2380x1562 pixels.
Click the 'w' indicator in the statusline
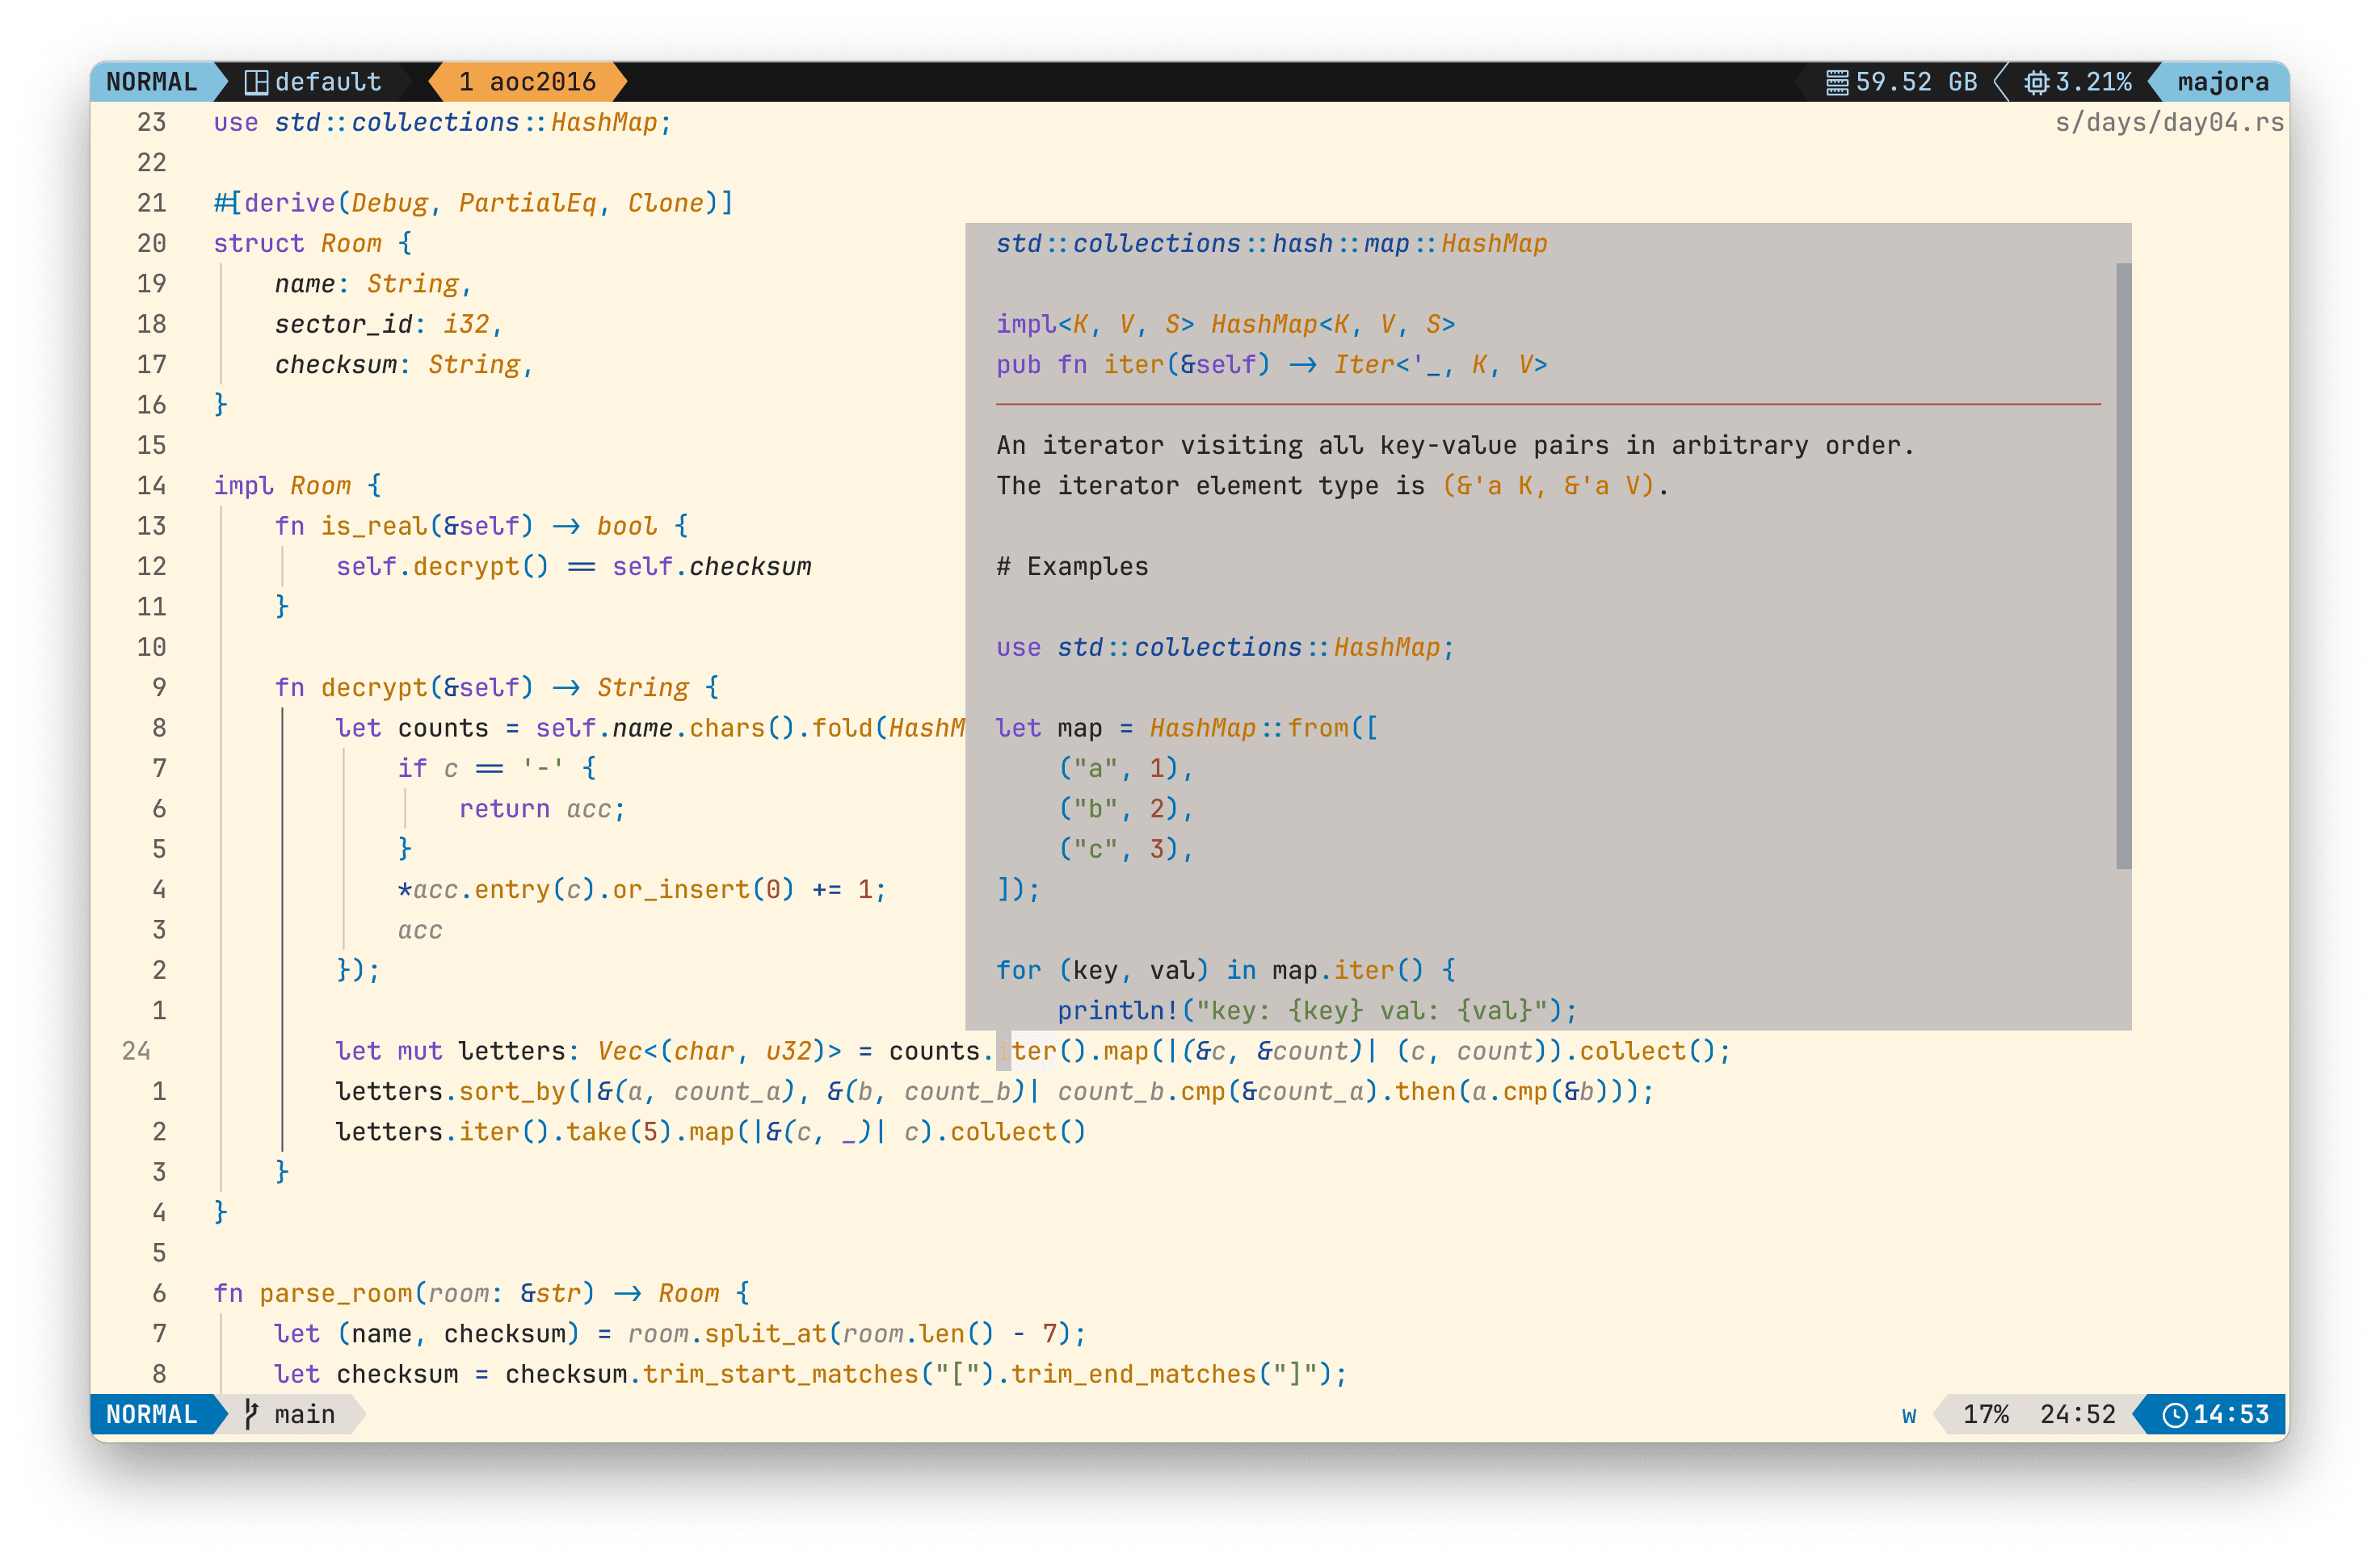click(x=1909, y=1415)
